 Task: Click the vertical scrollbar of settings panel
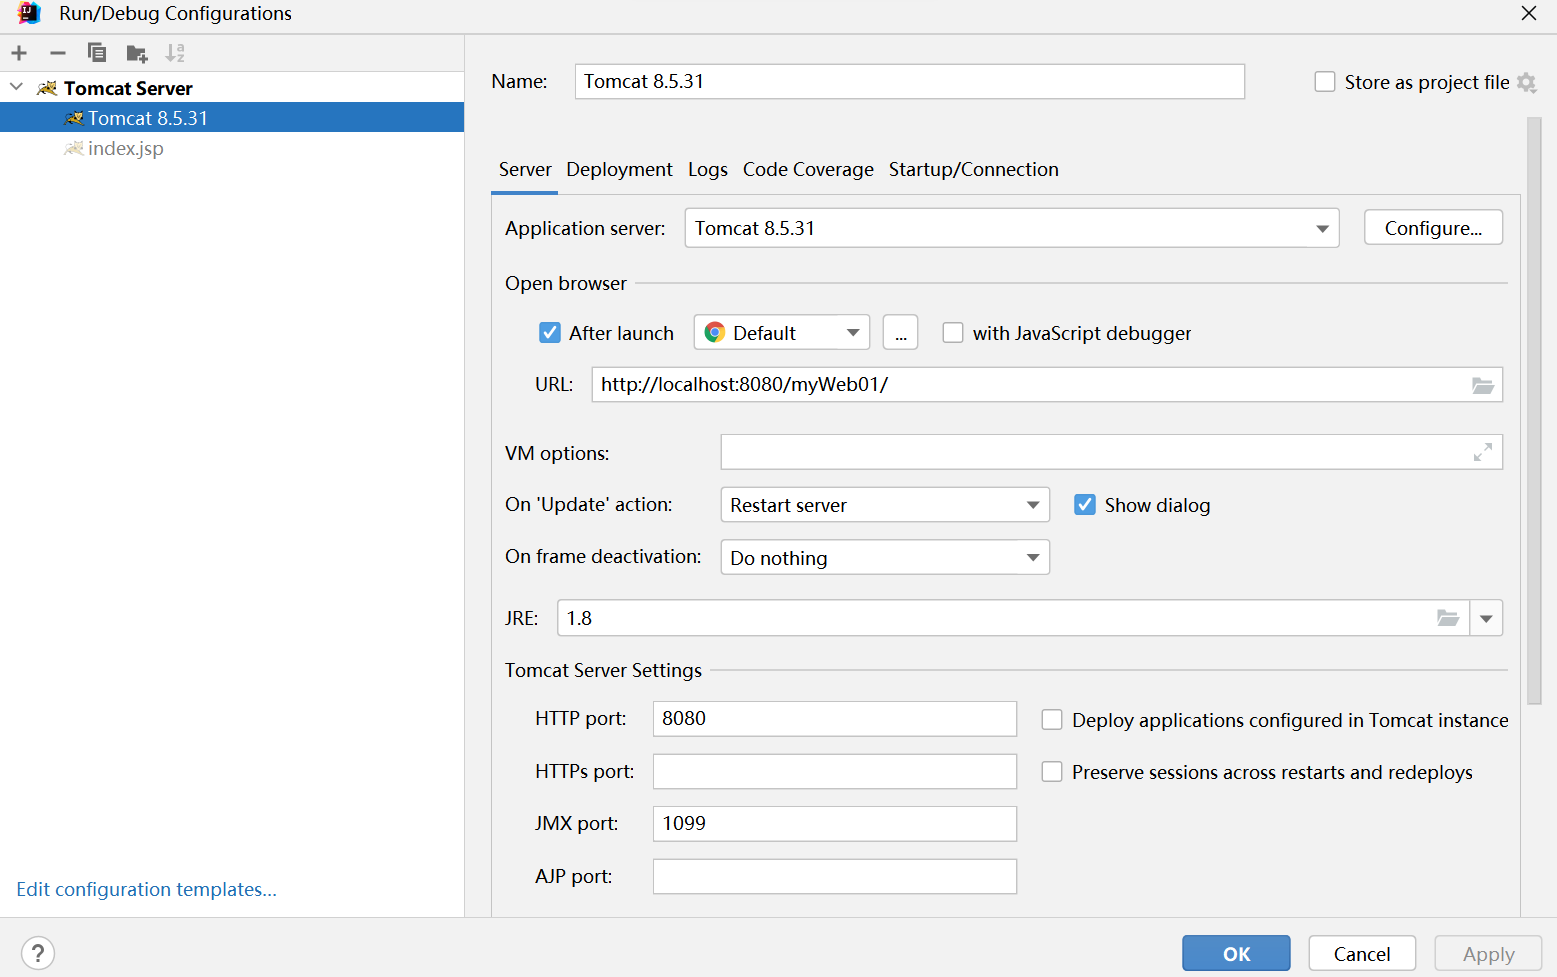[x=1535, y=410]
